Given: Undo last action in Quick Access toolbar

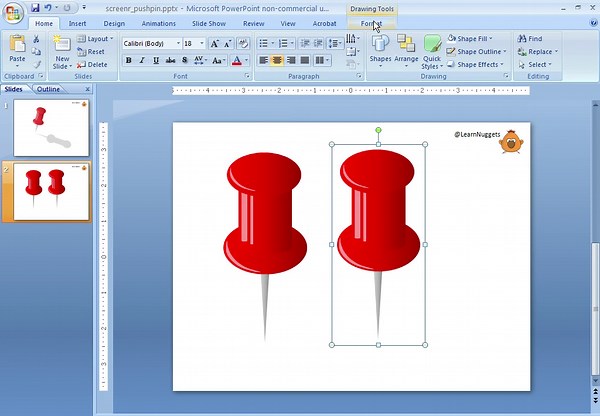Looking at the screenshot, I should (x=48, y=8).
